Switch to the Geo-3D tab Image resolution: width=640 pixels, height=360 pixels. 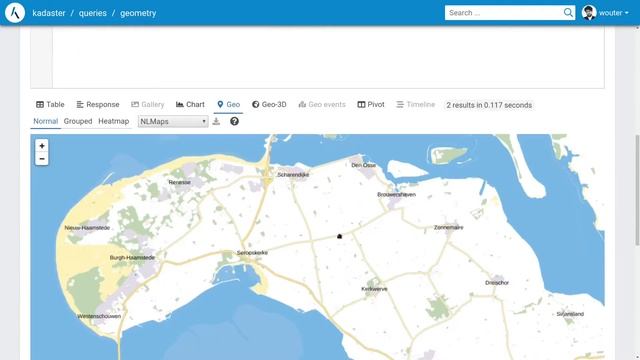pyautogui.click(x=269, y=104)
